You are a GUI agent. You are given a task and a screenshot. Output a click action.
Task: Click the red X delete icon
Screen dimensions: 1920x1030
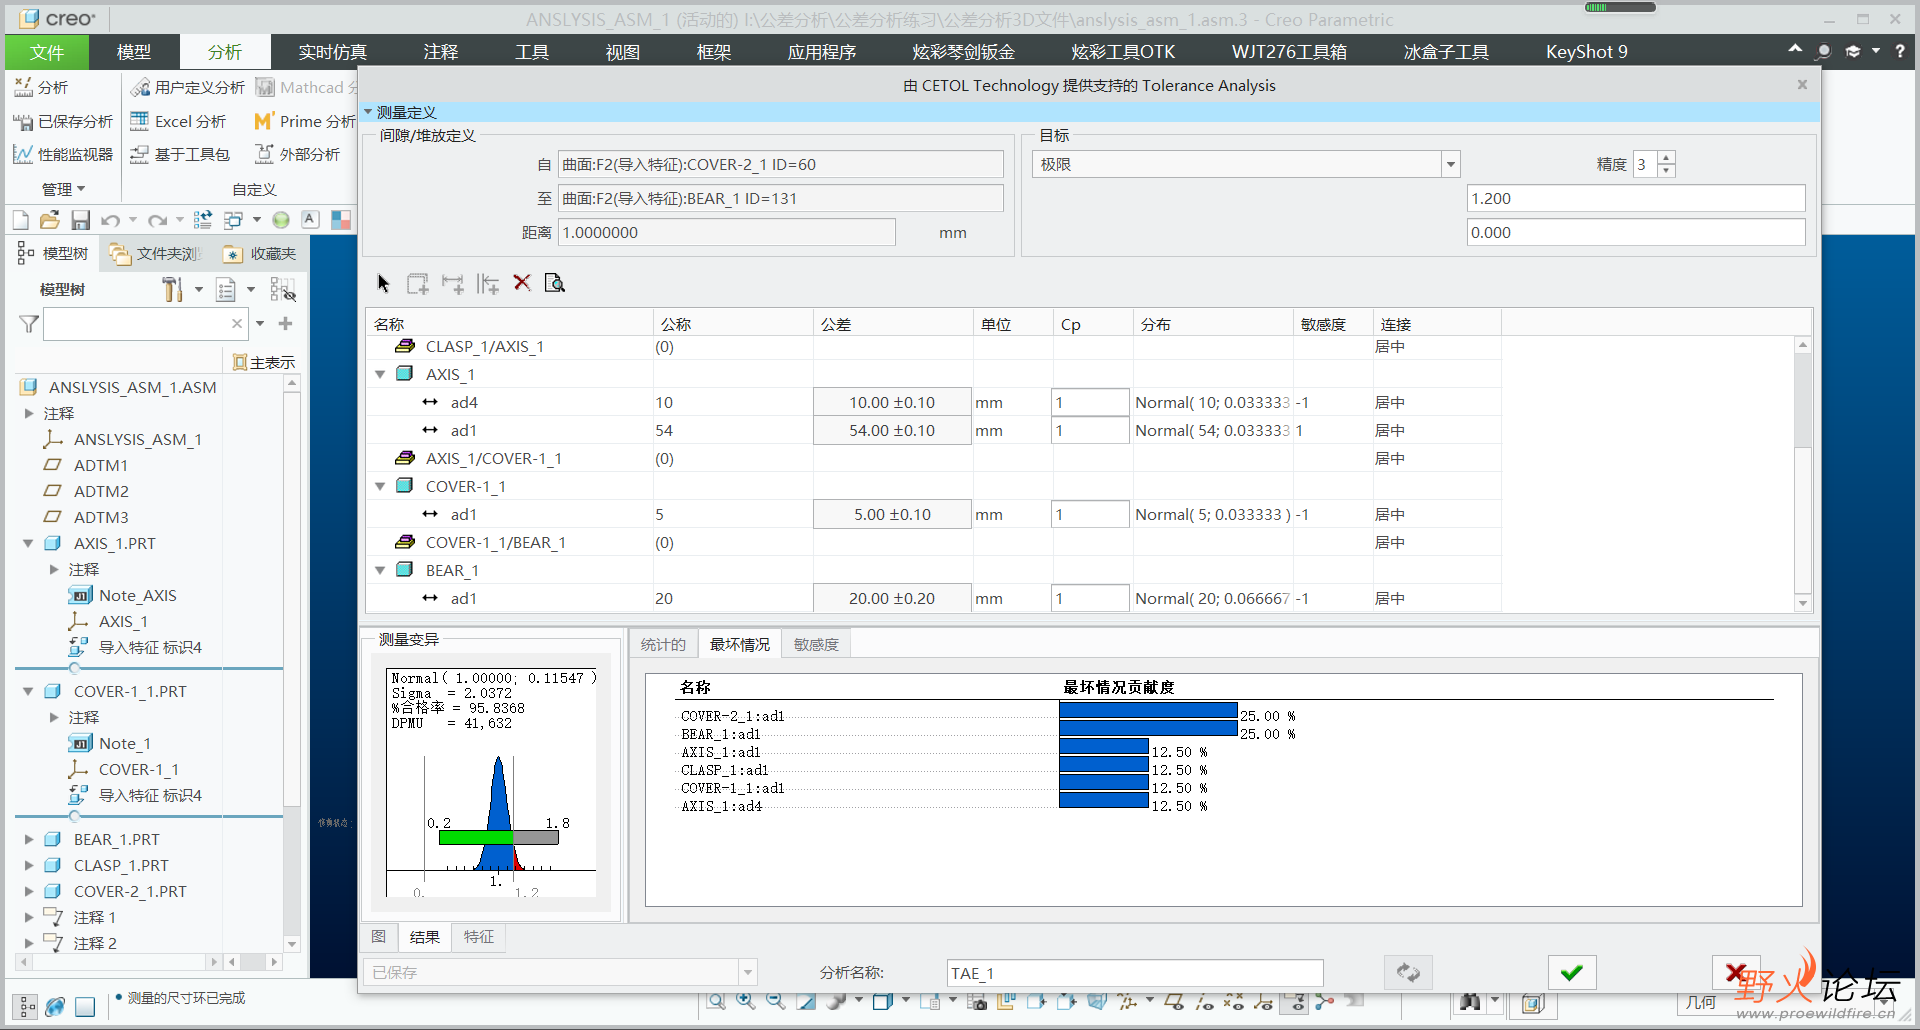[x=522, y=282]
